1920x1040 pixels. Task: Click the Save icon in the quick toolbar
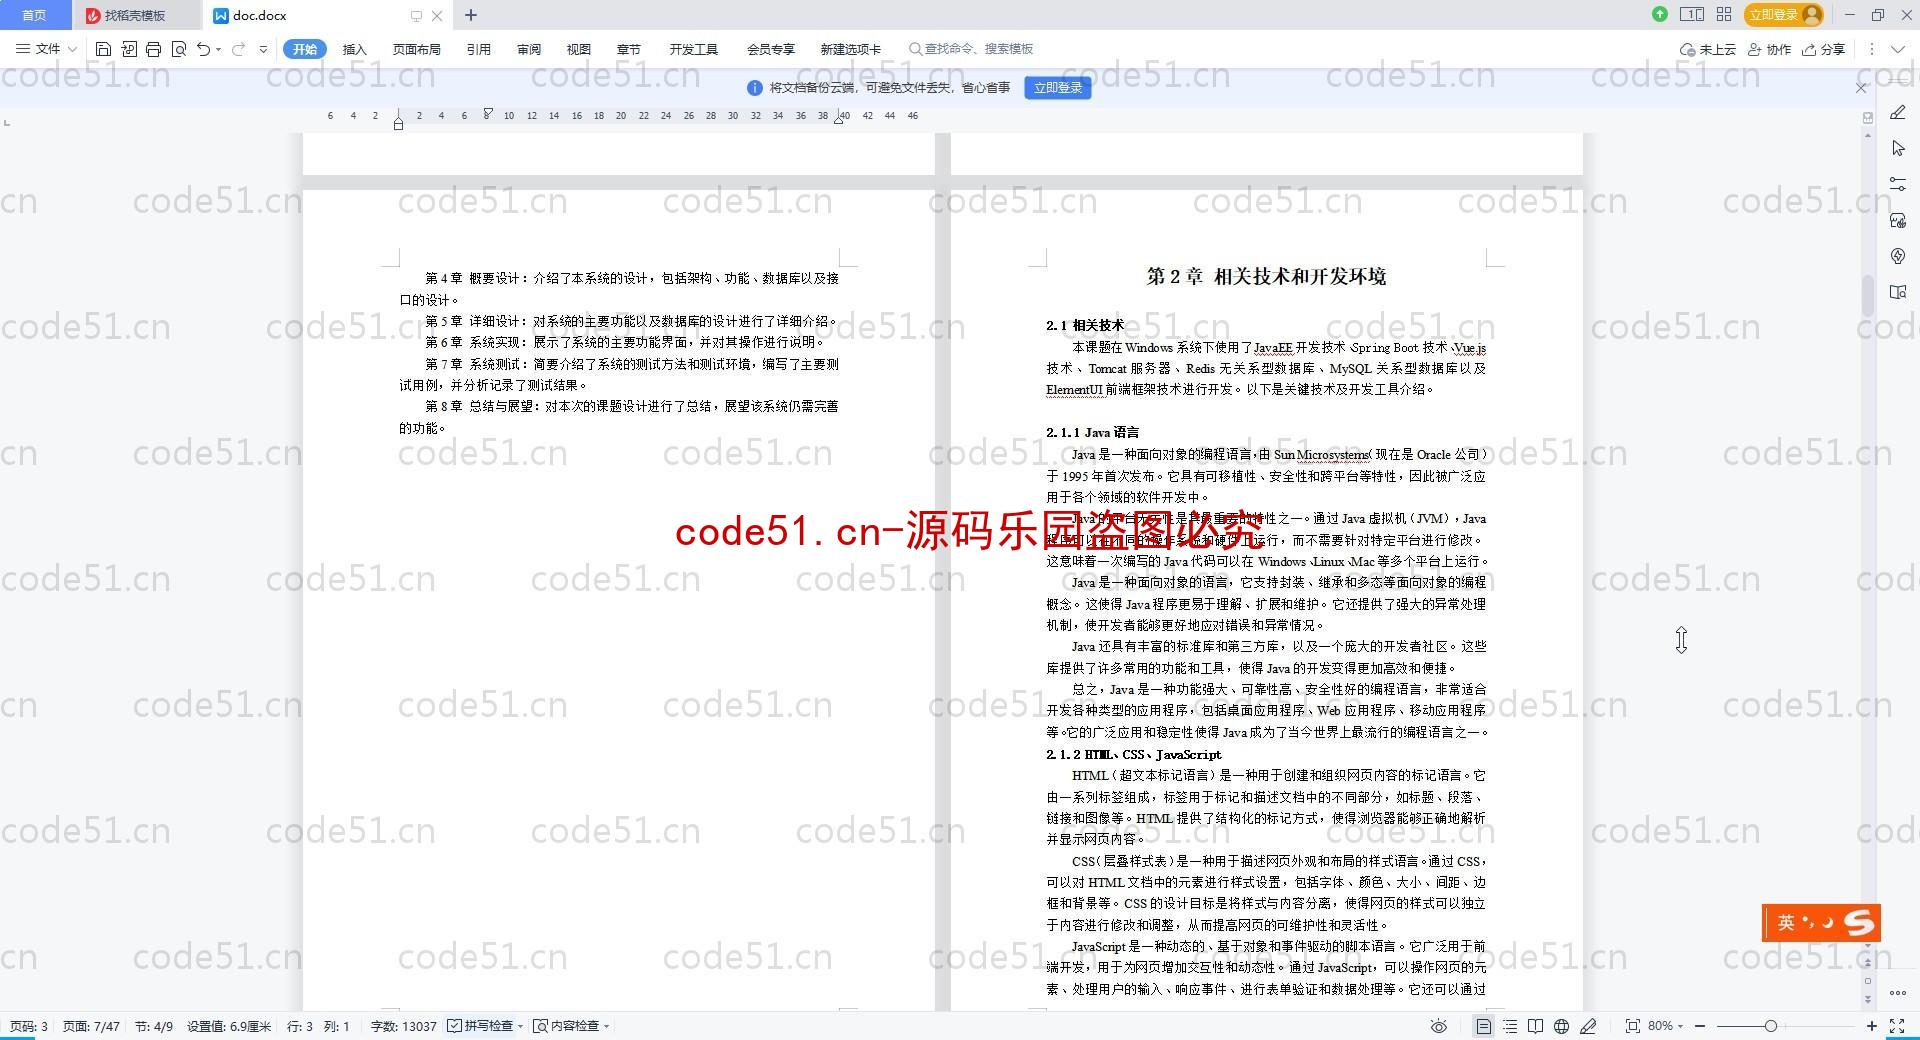103,49
